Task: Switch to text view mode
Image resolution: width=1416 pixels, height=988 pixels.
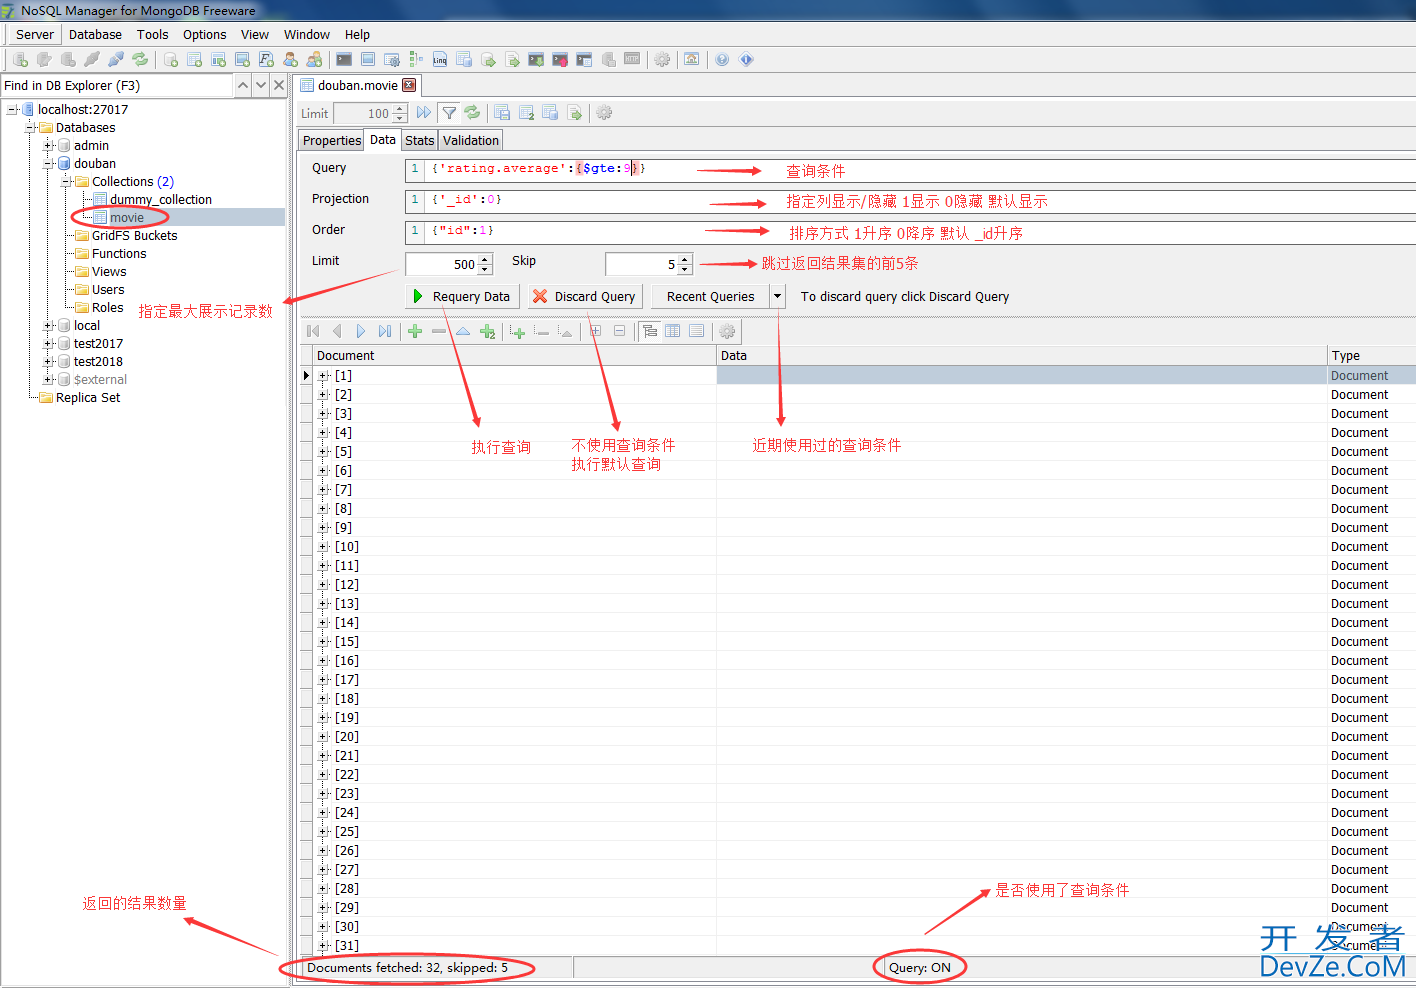Action: pos(697,331)
